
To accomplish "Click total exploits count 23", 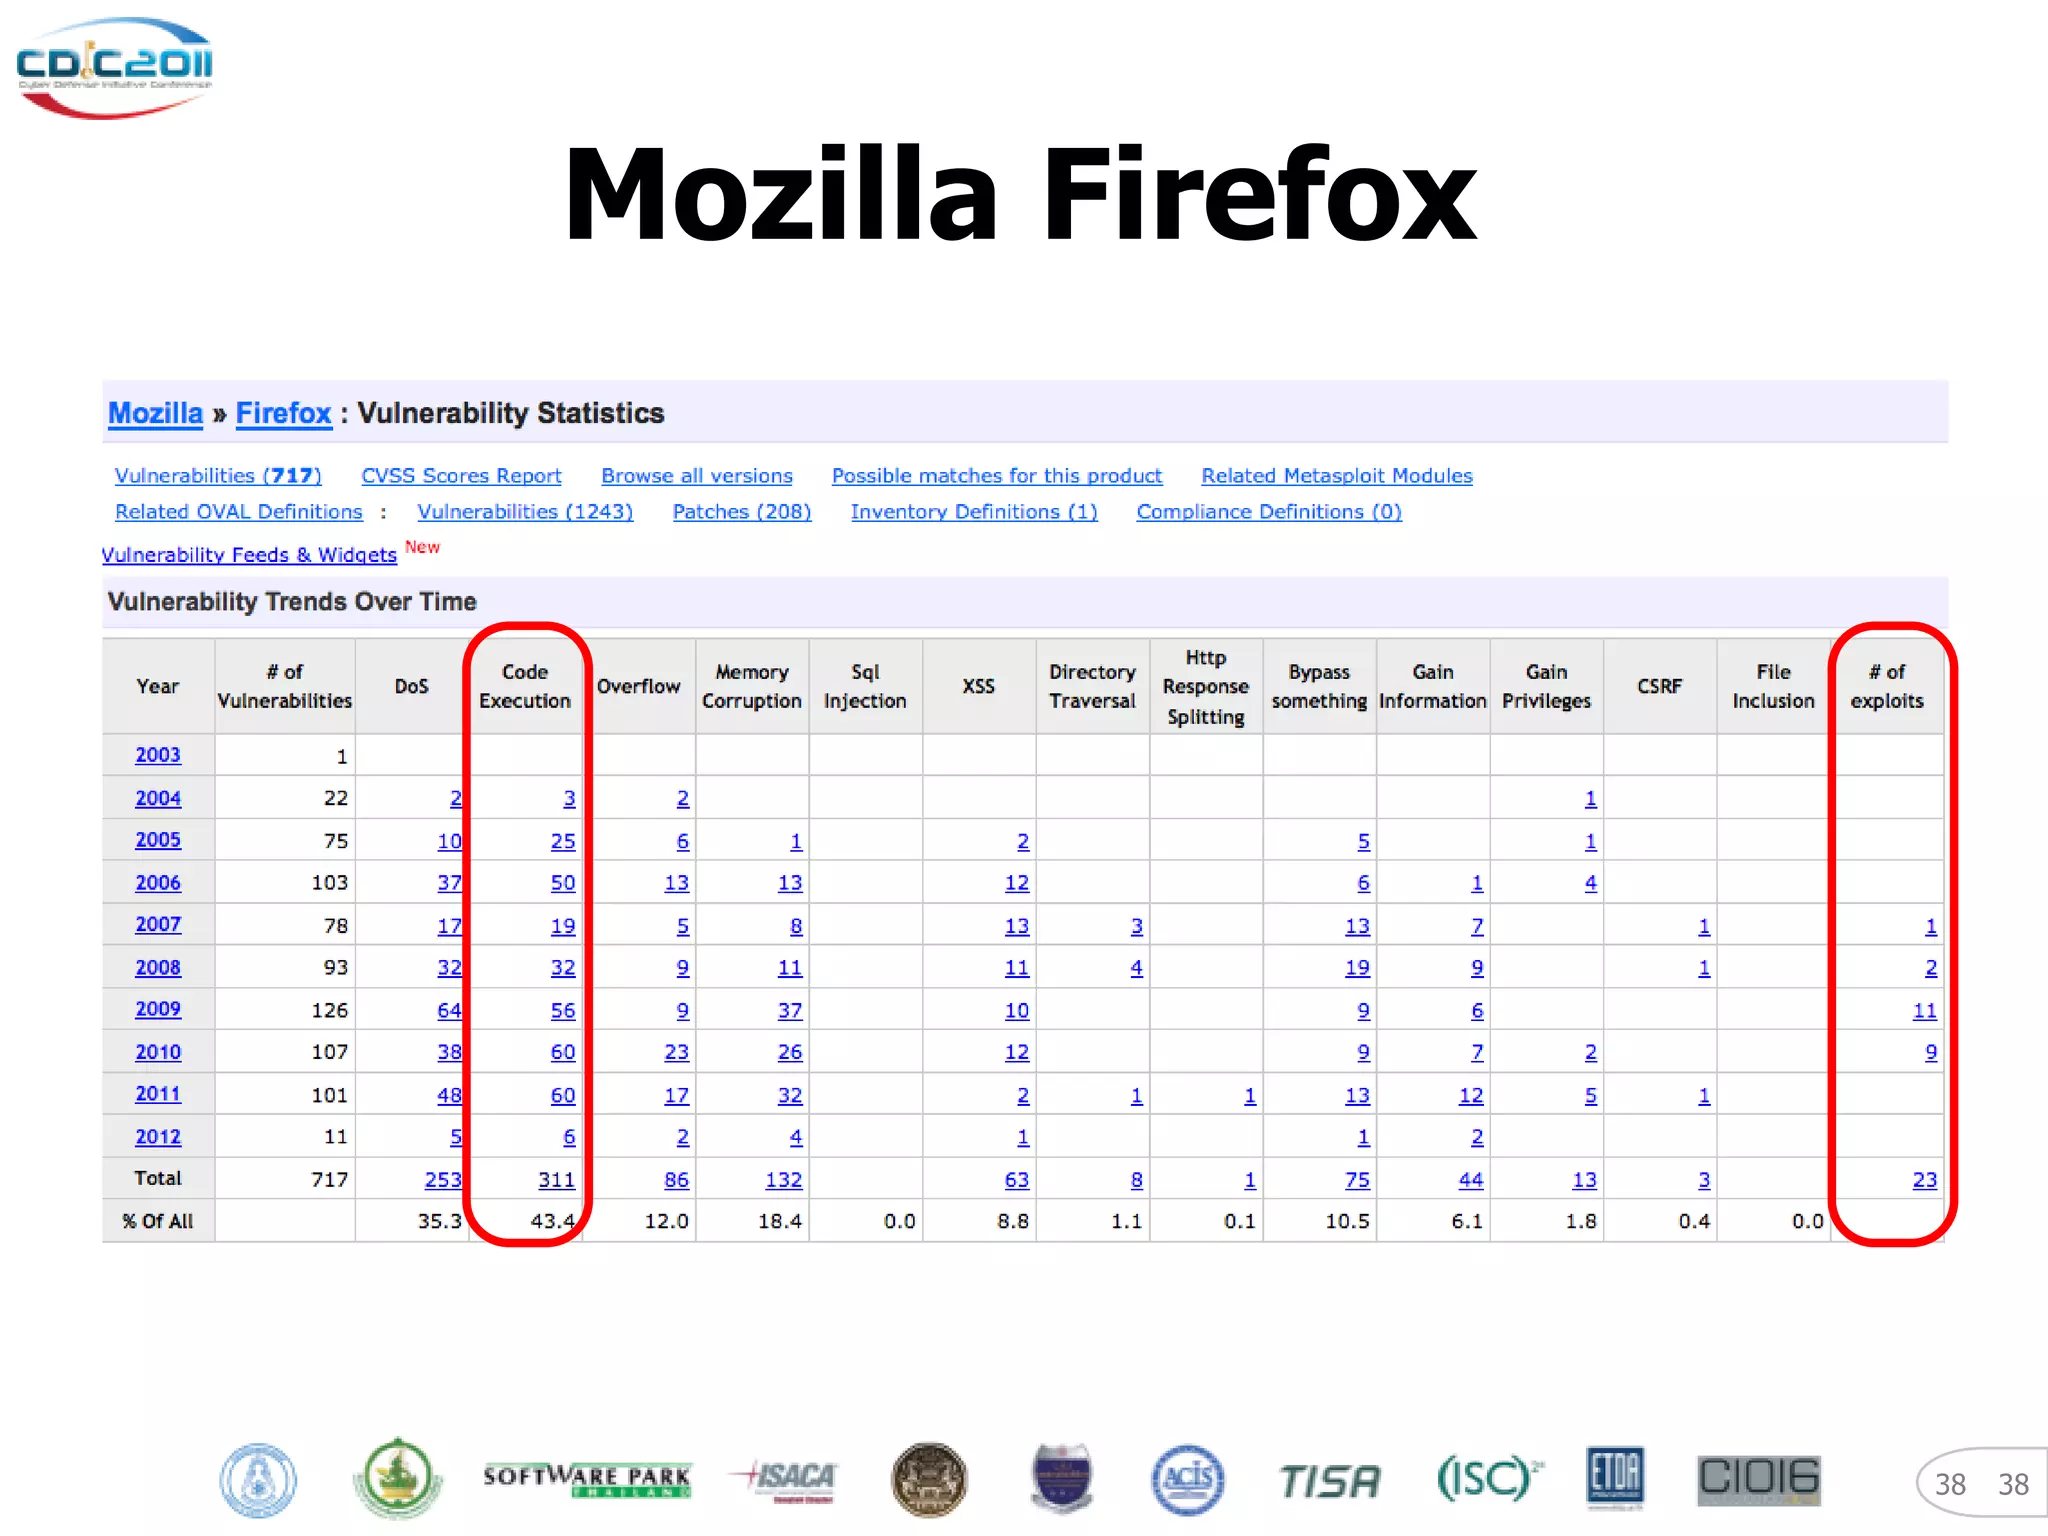I will pyautogui.click(x=1925, y=1180).
